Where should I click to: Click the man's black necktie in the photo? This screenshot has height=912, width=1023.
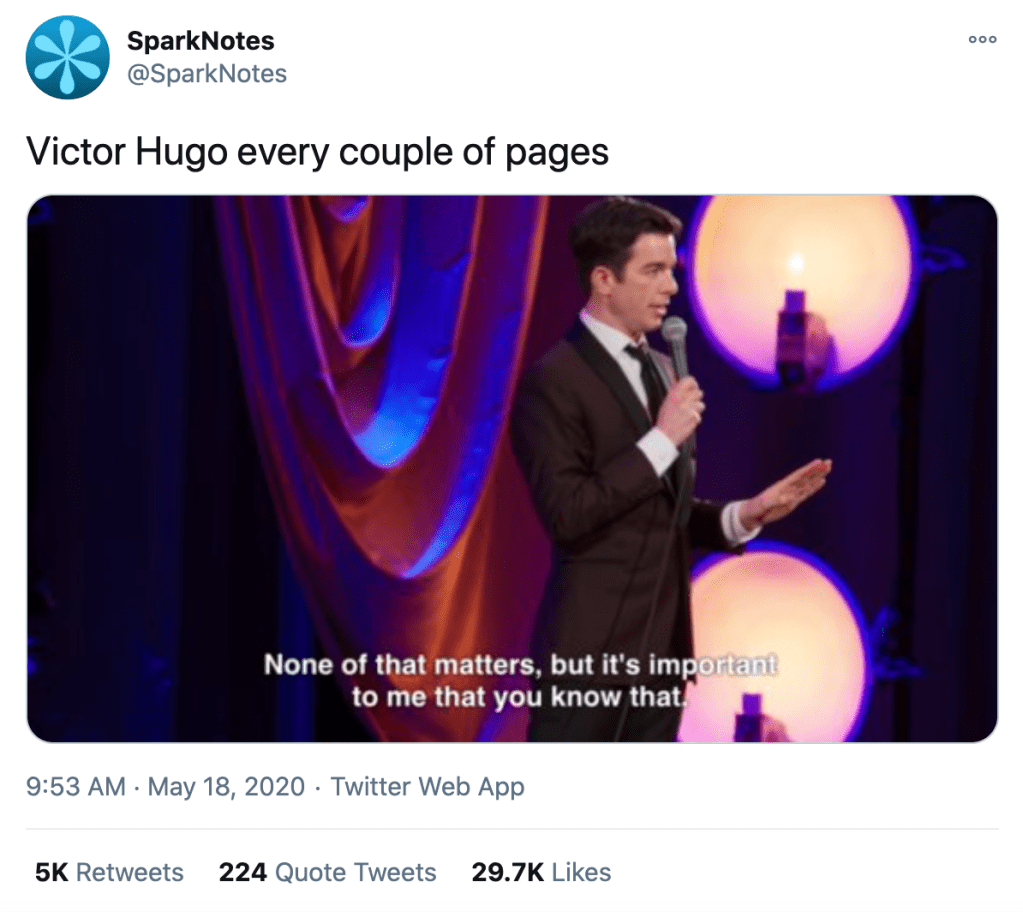click(x=647, y=375)
